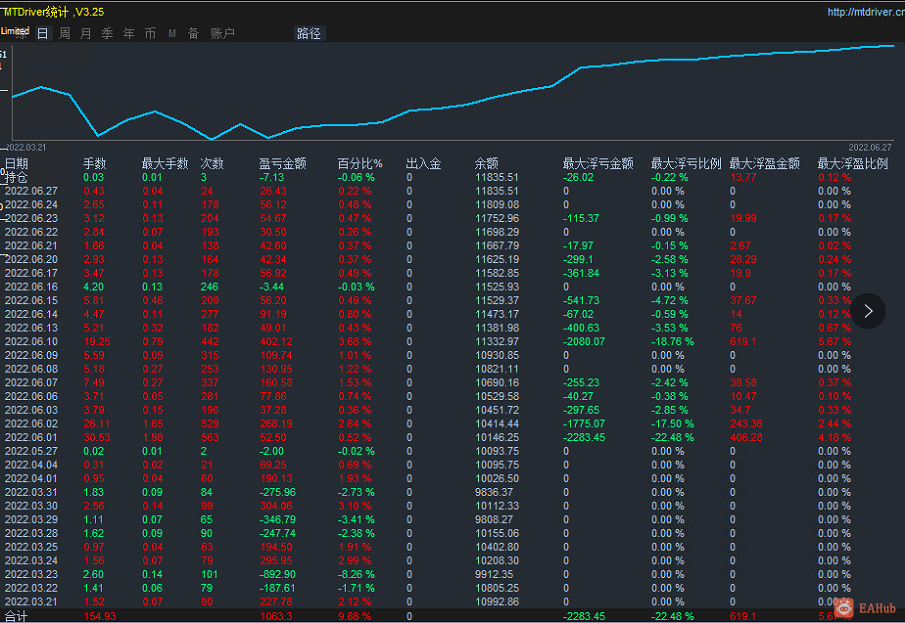Open the 币 currency tab

(150, 33)
